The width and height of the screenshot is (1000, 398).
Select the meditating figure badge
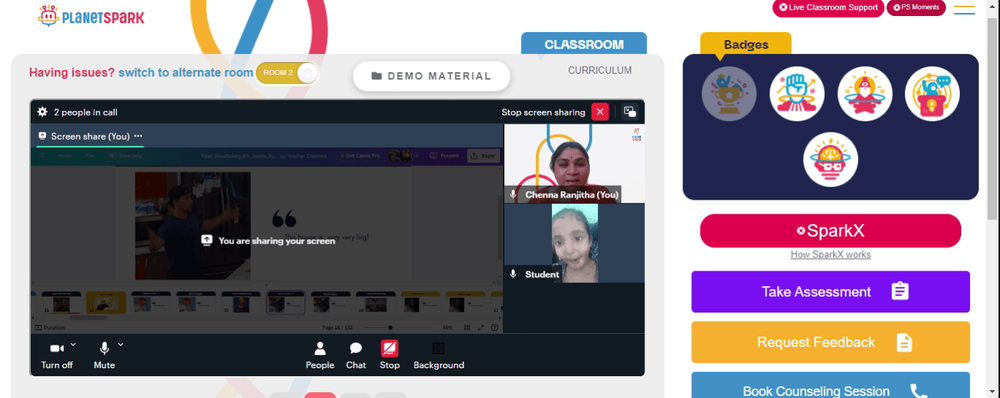pyautogui.click(x=865, y=94)
